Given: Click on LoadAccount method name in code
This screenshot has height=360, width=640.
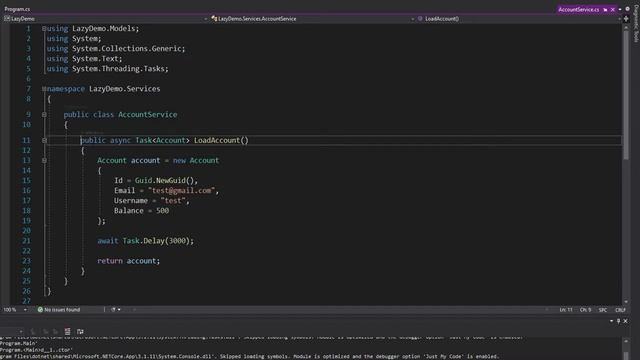Looking at the screenshot, I should [x=217, y=140].
